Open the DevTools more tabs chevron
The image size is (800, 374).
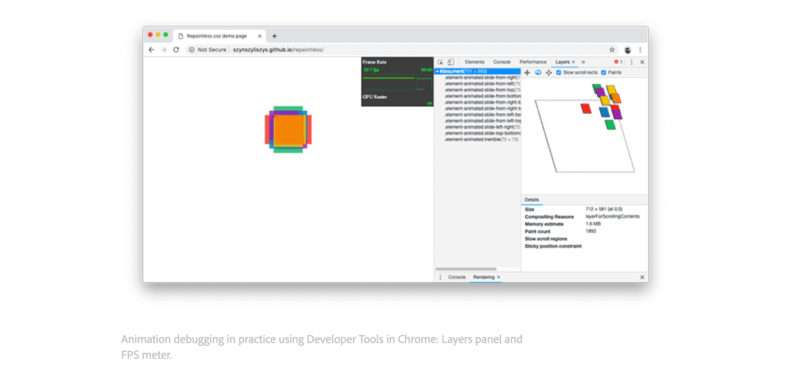click(x=583, y=62)
